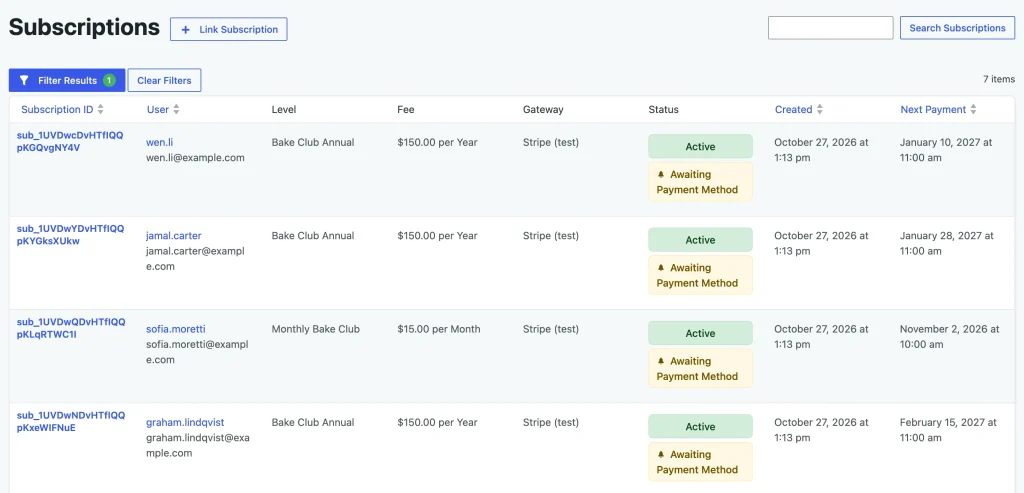
Task: Click the plus icon on Link Subscription
Action: 185,29
